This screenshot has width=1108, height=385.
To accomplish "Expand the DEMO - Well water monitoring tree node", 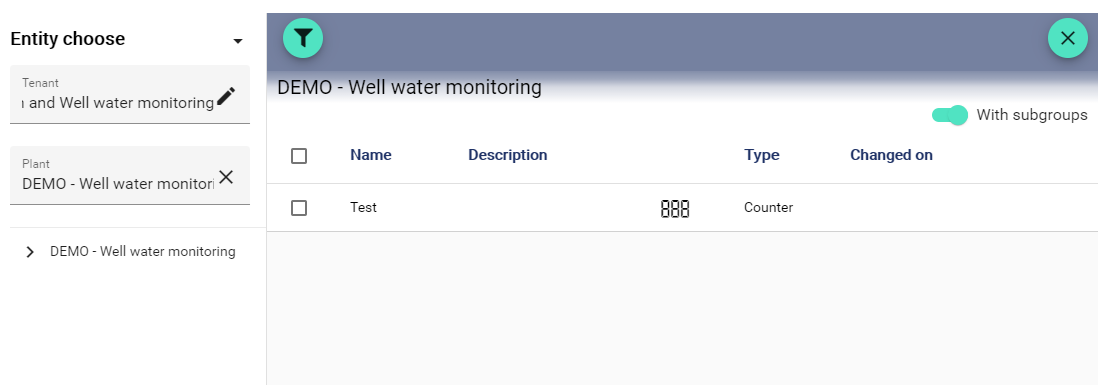I will click(30, 252).
